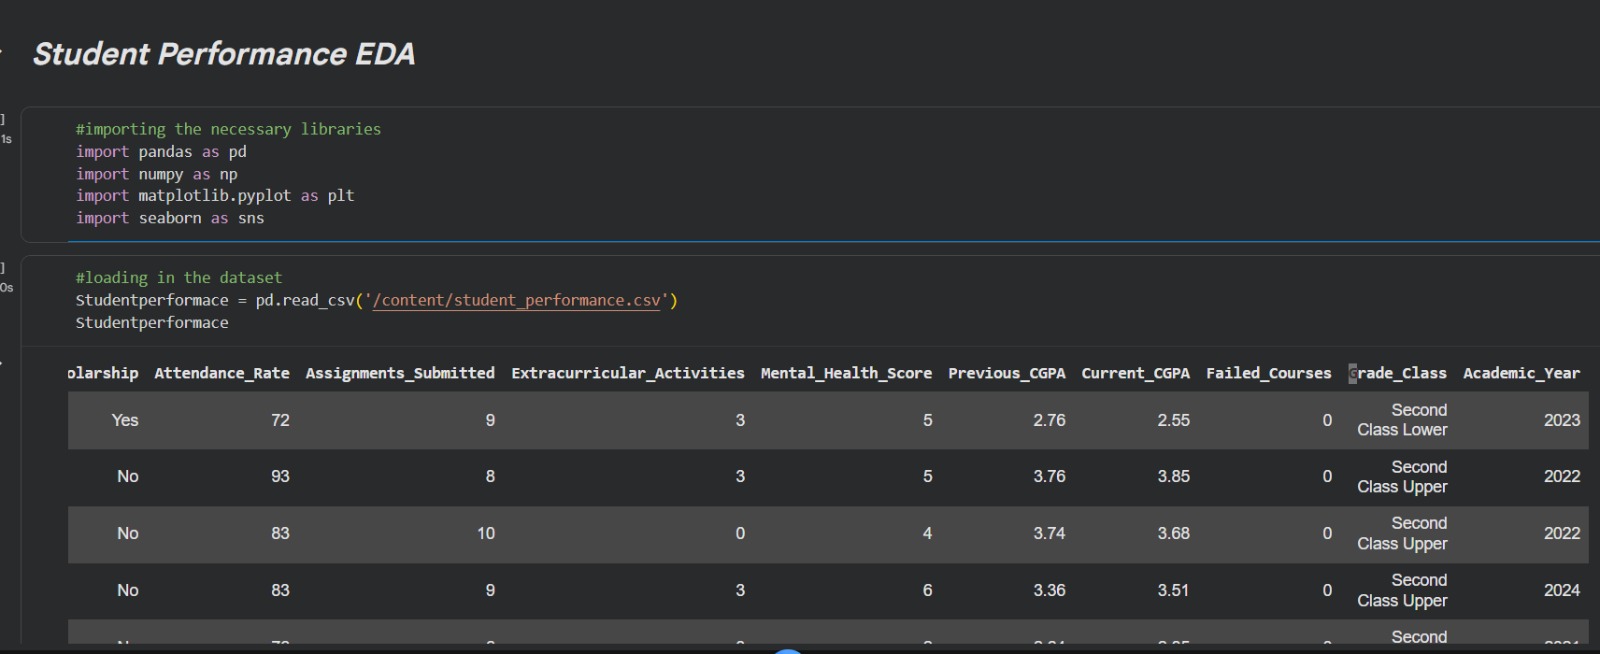Click Current_CGPA value 2.55

[x=1174, y=420]
